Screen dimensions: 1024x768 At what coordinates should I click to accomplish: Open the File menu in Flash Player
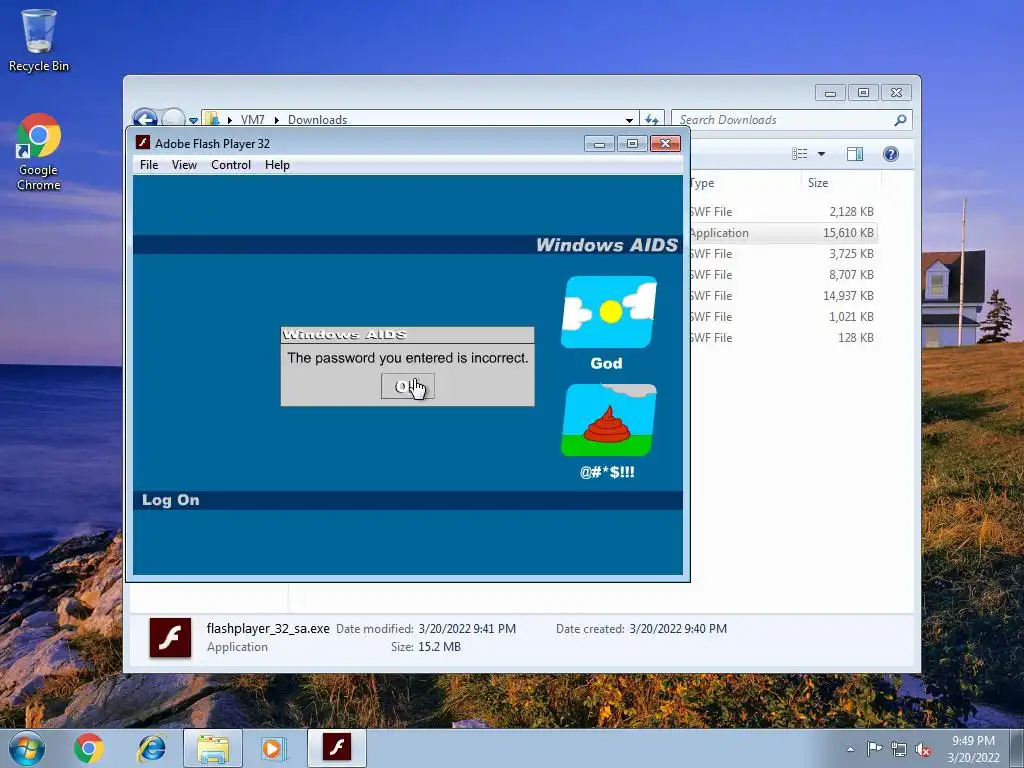click(x=149, y=165)
